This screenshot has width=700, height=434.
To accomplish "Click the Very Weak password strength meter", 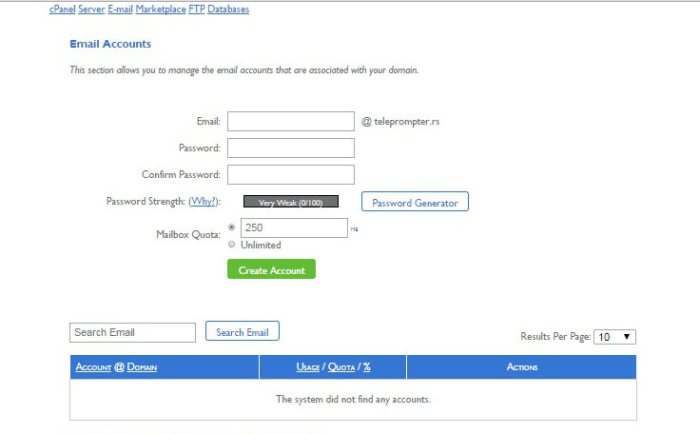I will tap(291, 202).
